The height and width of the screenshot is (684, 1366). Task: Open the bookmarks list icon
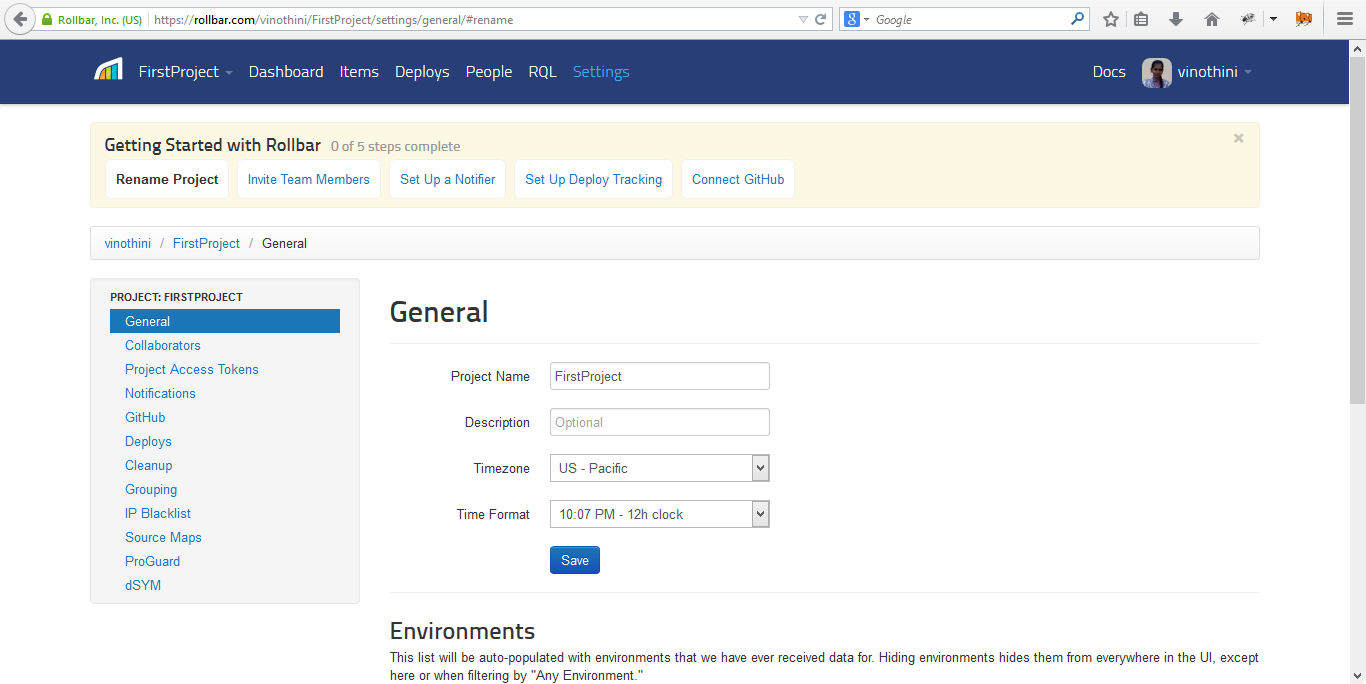[x=1142, y=19]
